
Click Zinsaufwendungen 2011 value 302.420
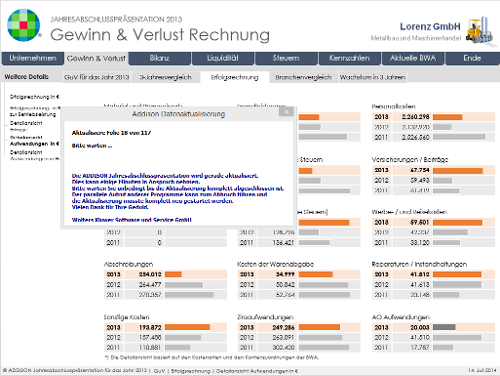[x=284, y=348]
